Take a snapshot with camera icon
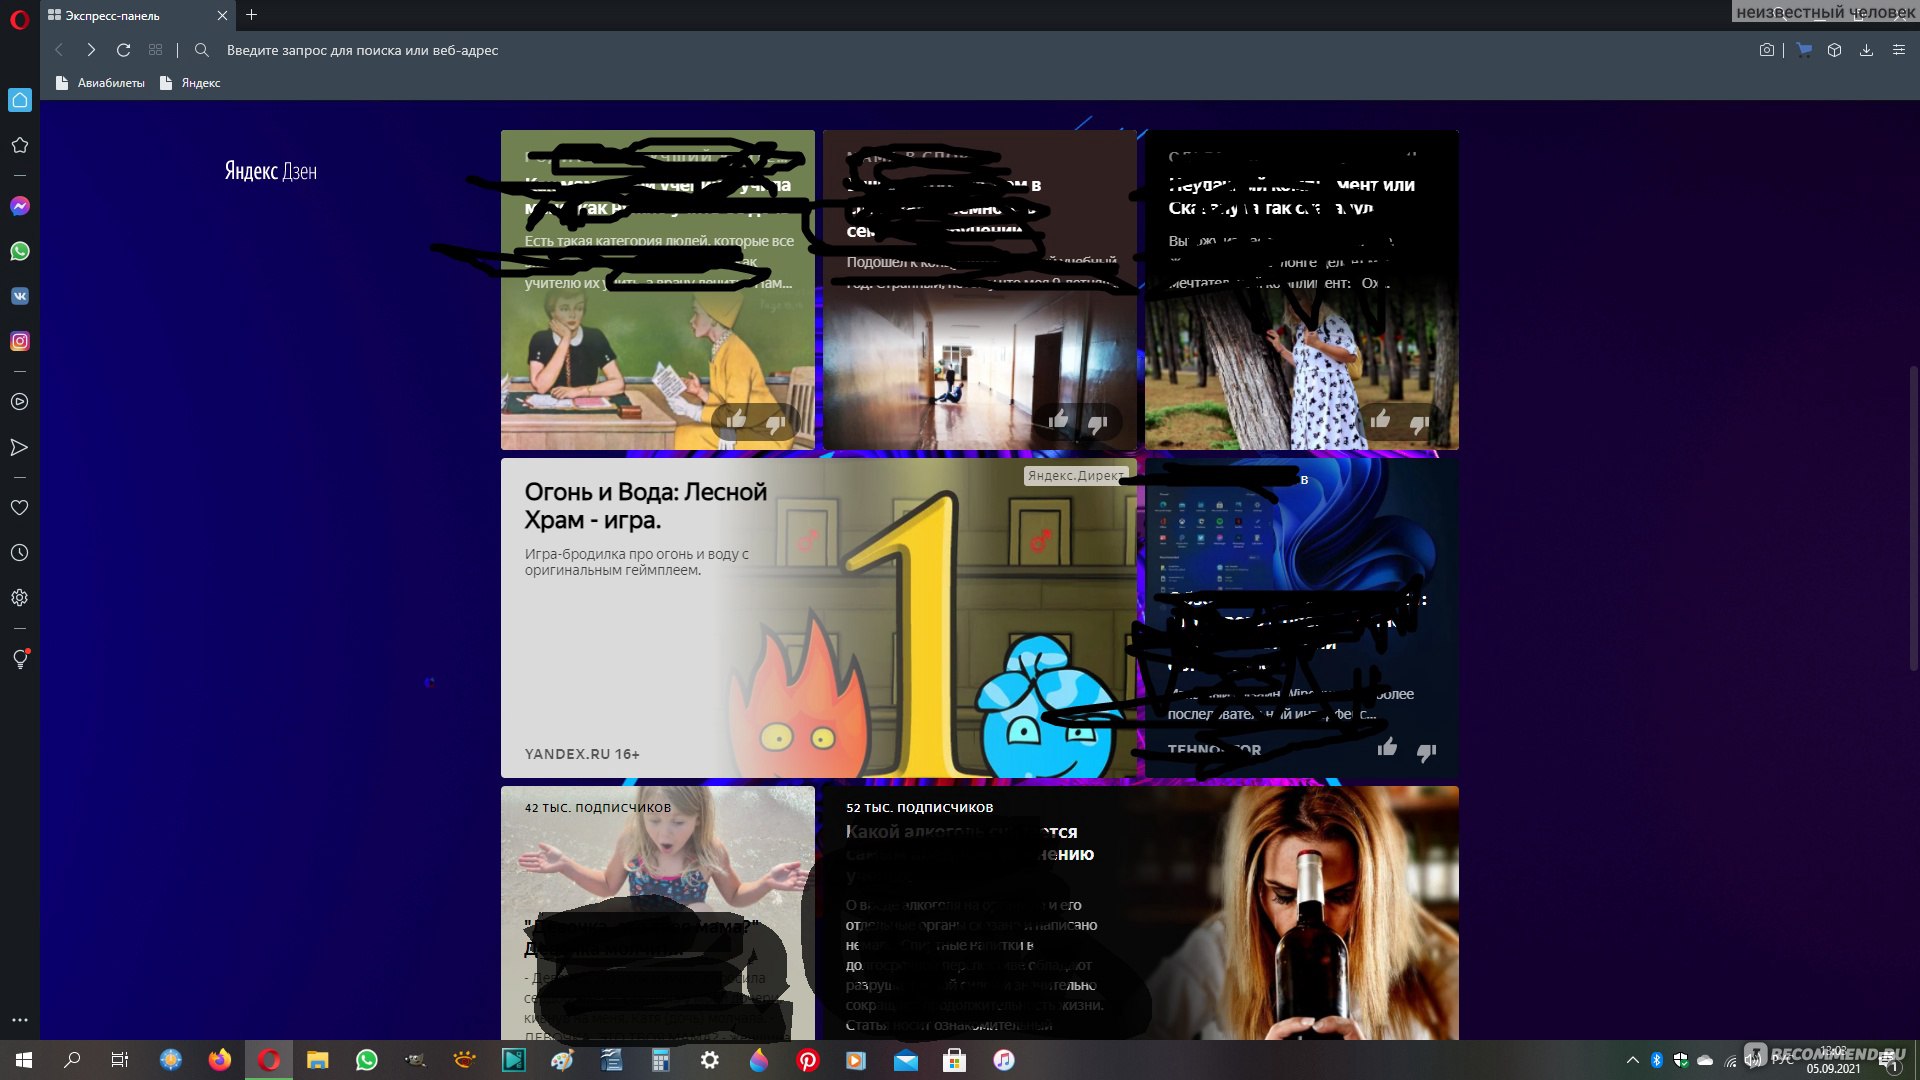This screenshot has height=1080, width=1920. coord(1767,50)
